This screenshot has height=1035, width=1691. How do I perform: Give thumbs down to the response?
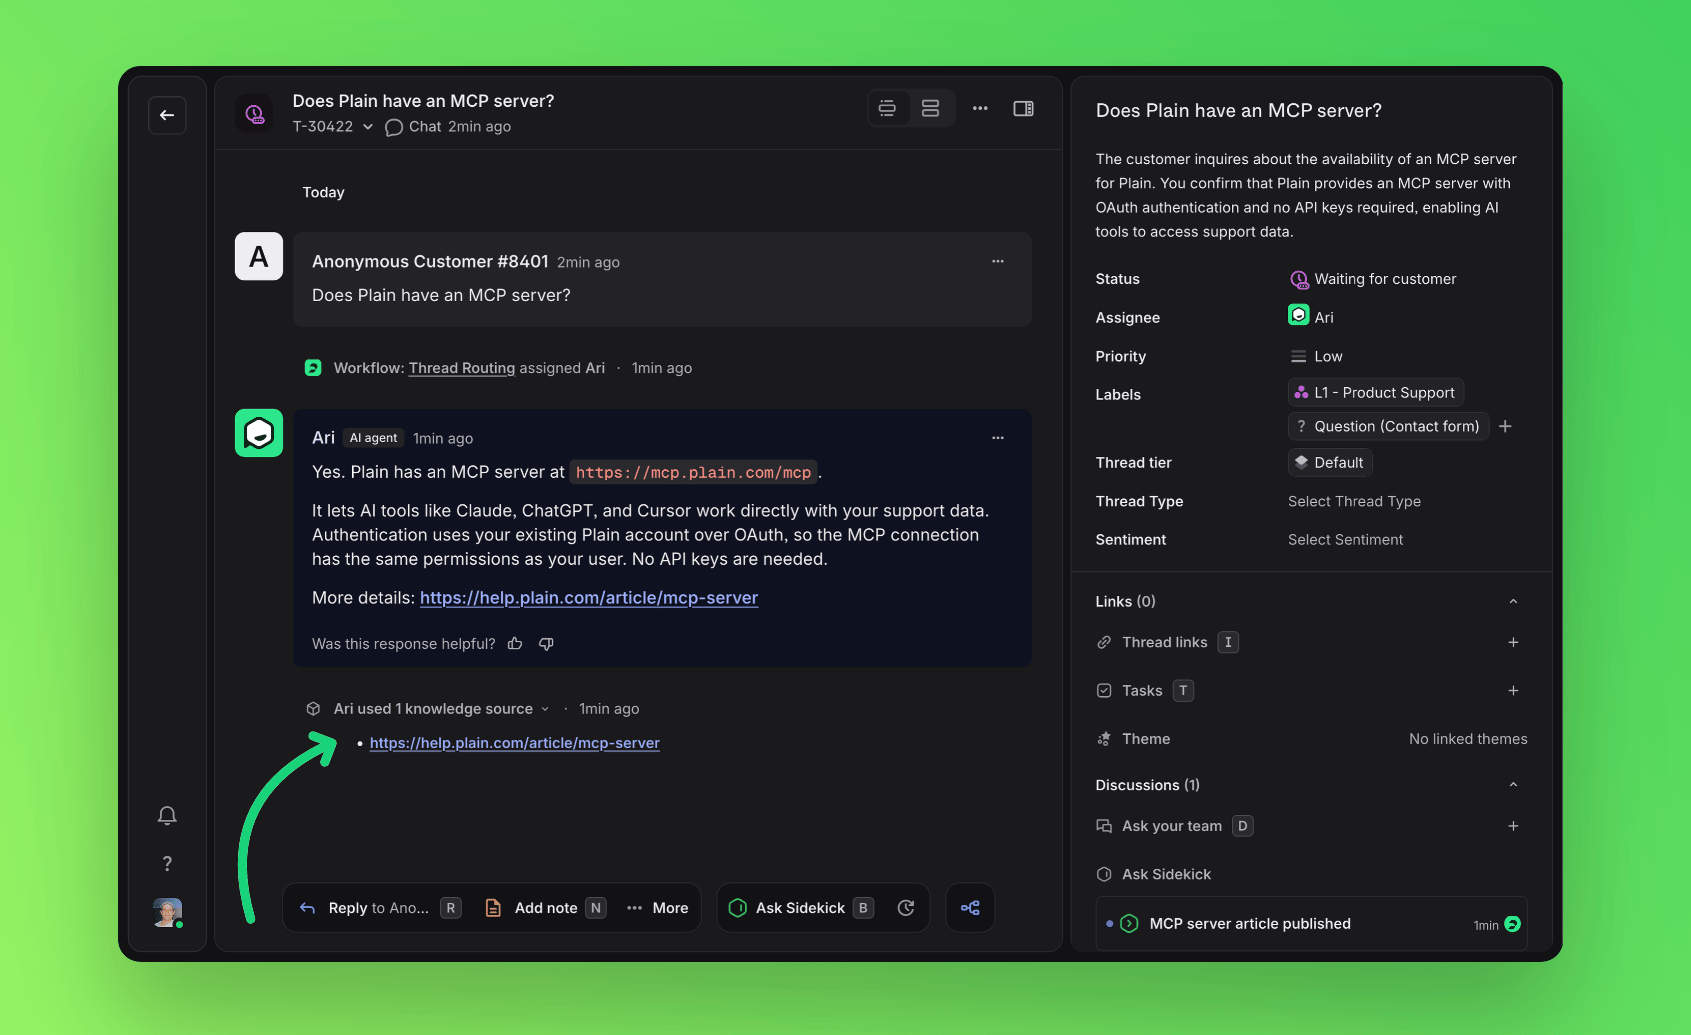click(546, 644)
